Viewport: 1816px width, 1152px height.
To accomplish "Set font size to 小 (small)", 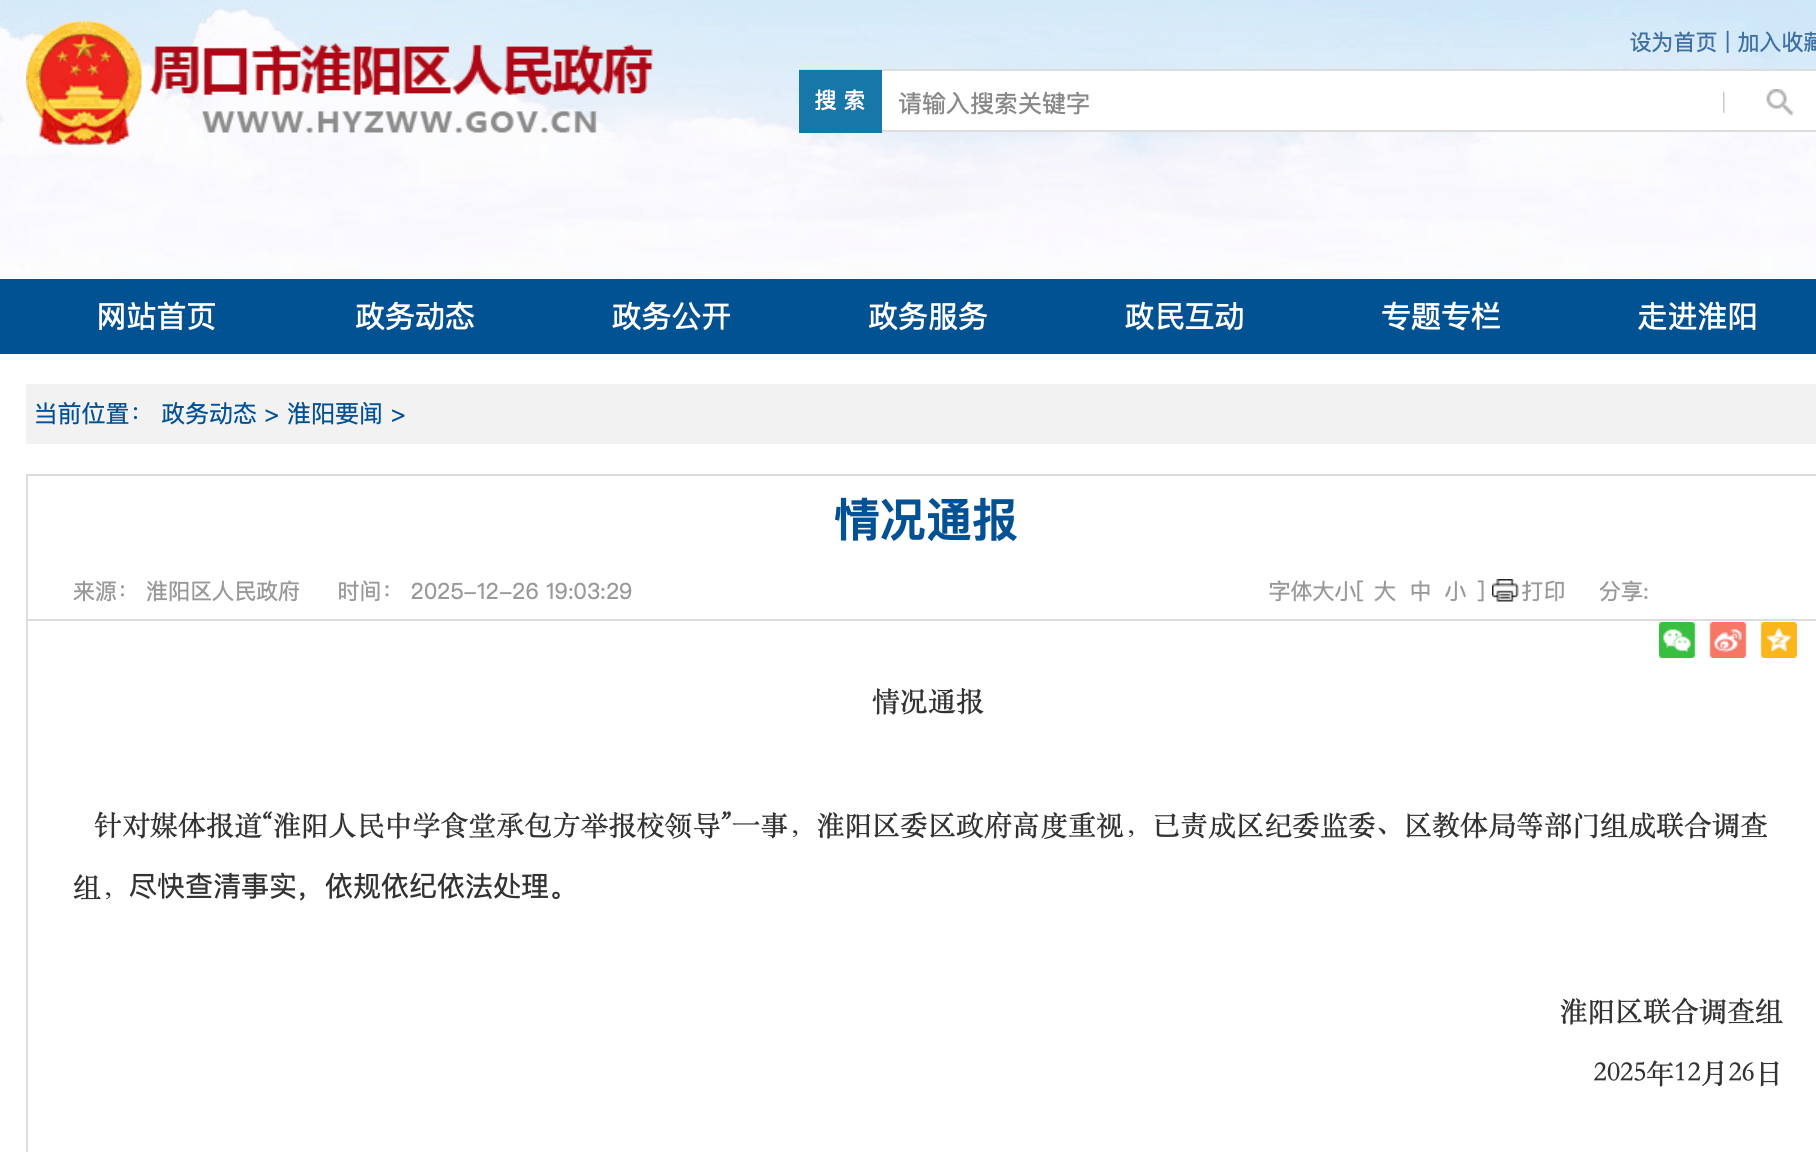I will click(x=1454, y=591).
